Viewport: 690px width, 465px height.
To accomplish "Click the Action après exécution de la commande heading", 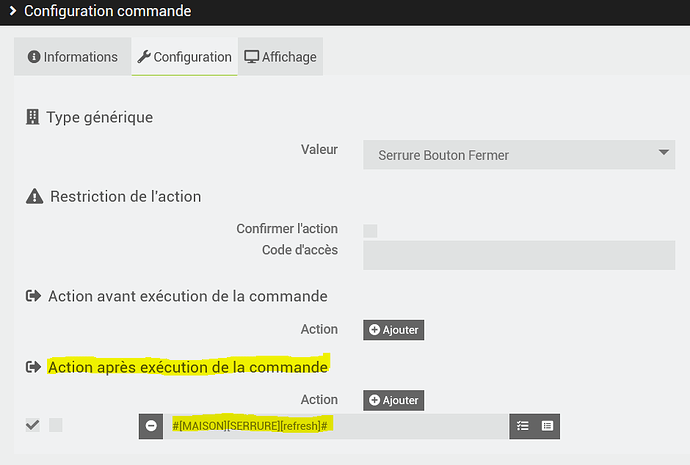I will (x=188, y=367).
